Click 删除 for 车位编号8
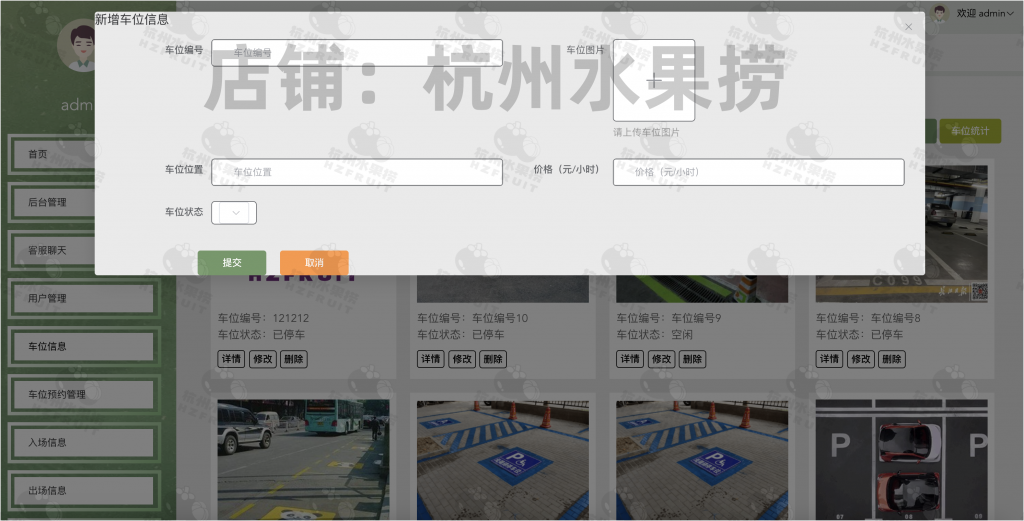 [x=891, y=359]
